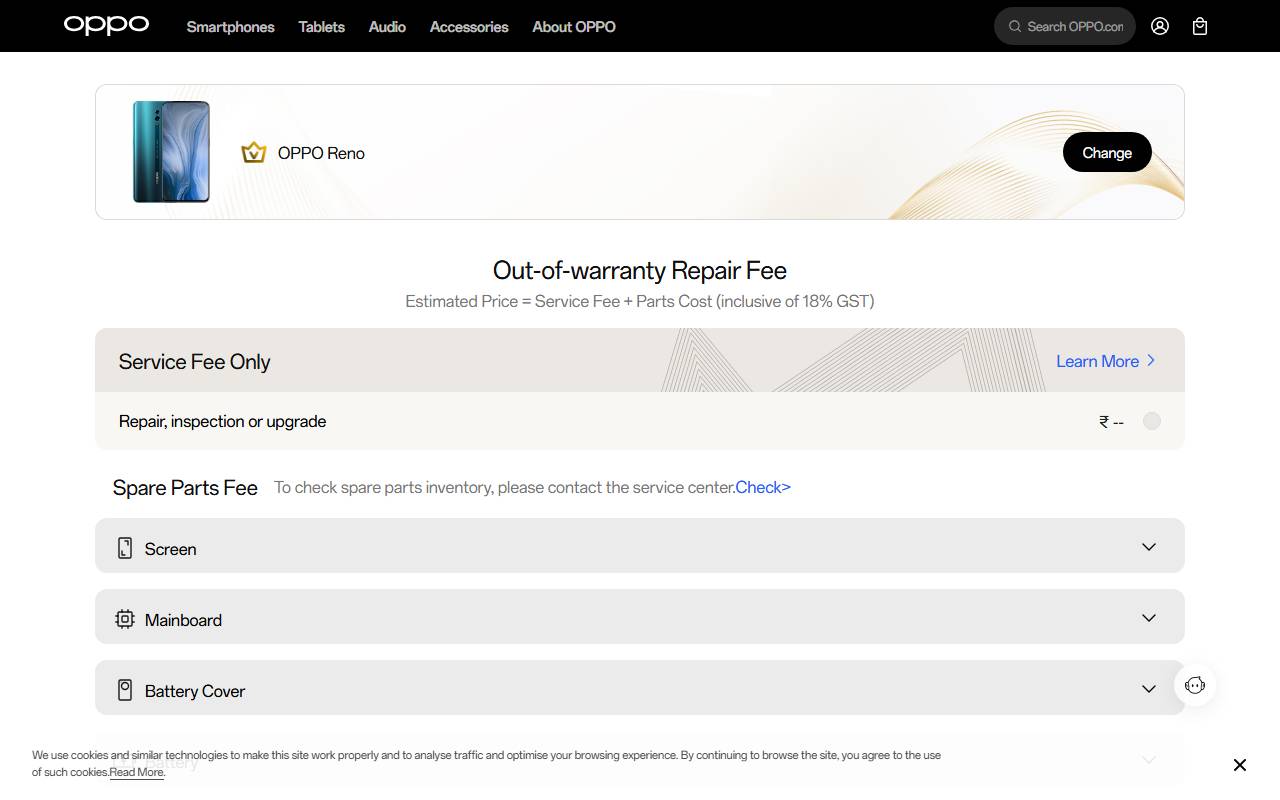Select the repair, inspection or upgrade radio button
This screenshot has width=1280, height=800.
pos(1152,421)
